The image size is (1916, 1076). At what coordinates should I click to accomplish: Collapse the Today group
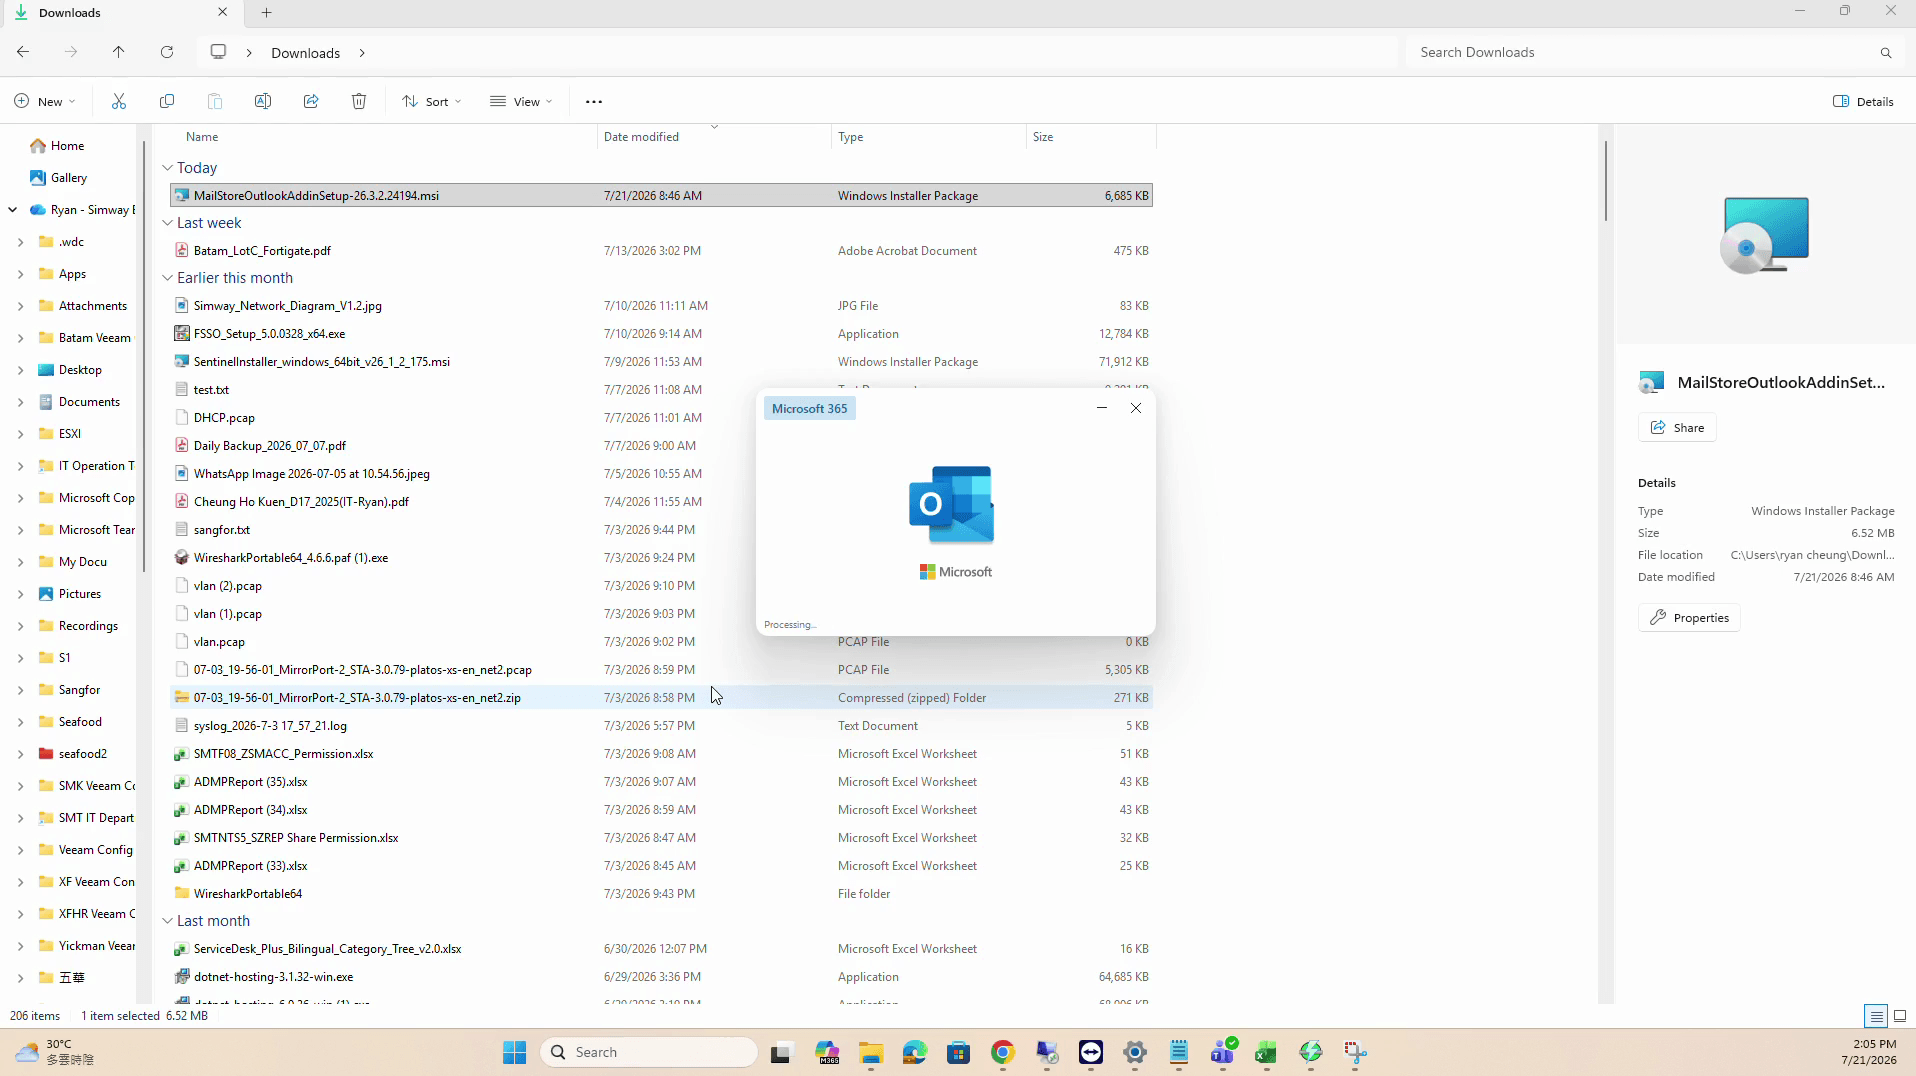[168, 168]
